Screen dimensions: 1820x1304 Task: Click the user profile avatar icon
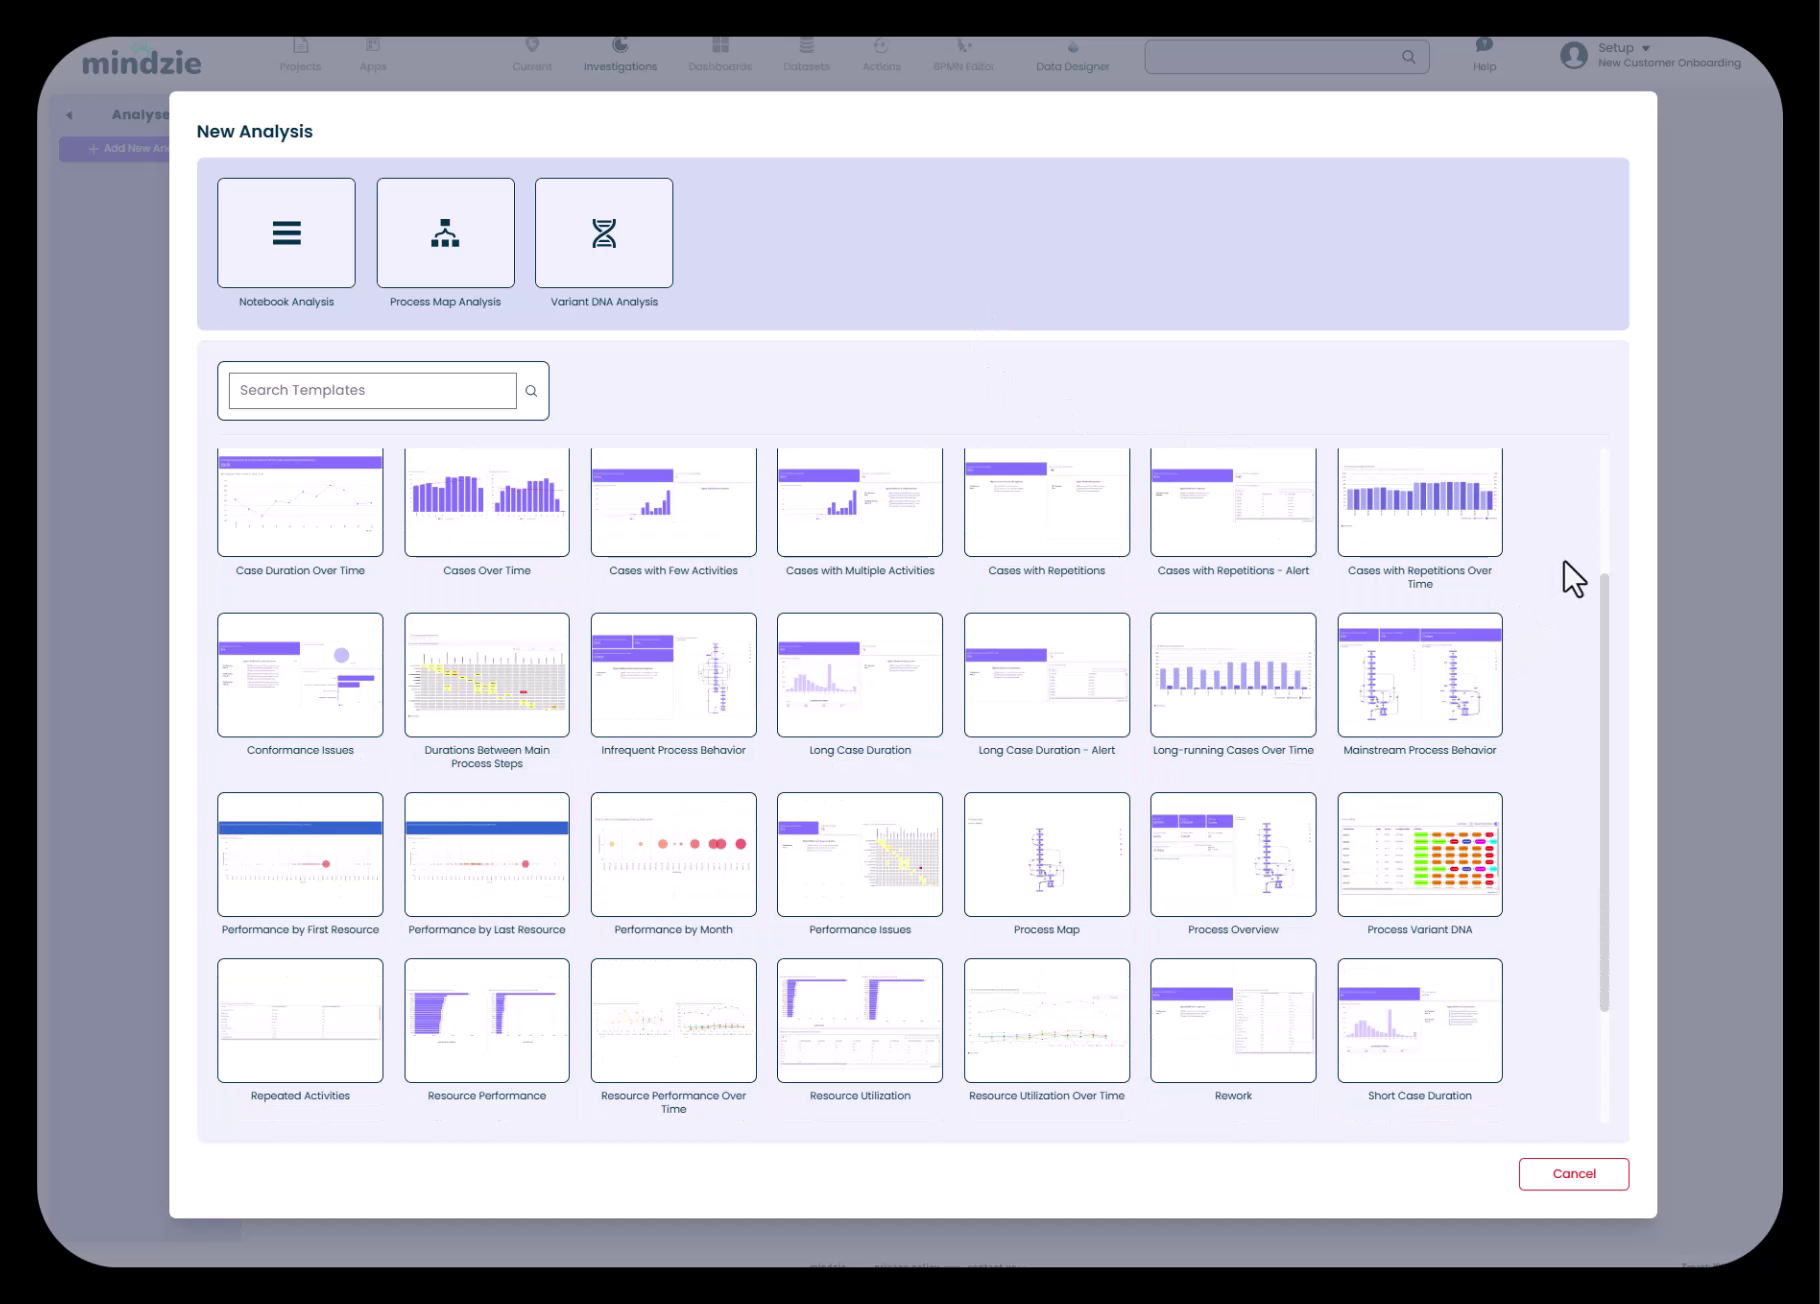[1574, 55]
